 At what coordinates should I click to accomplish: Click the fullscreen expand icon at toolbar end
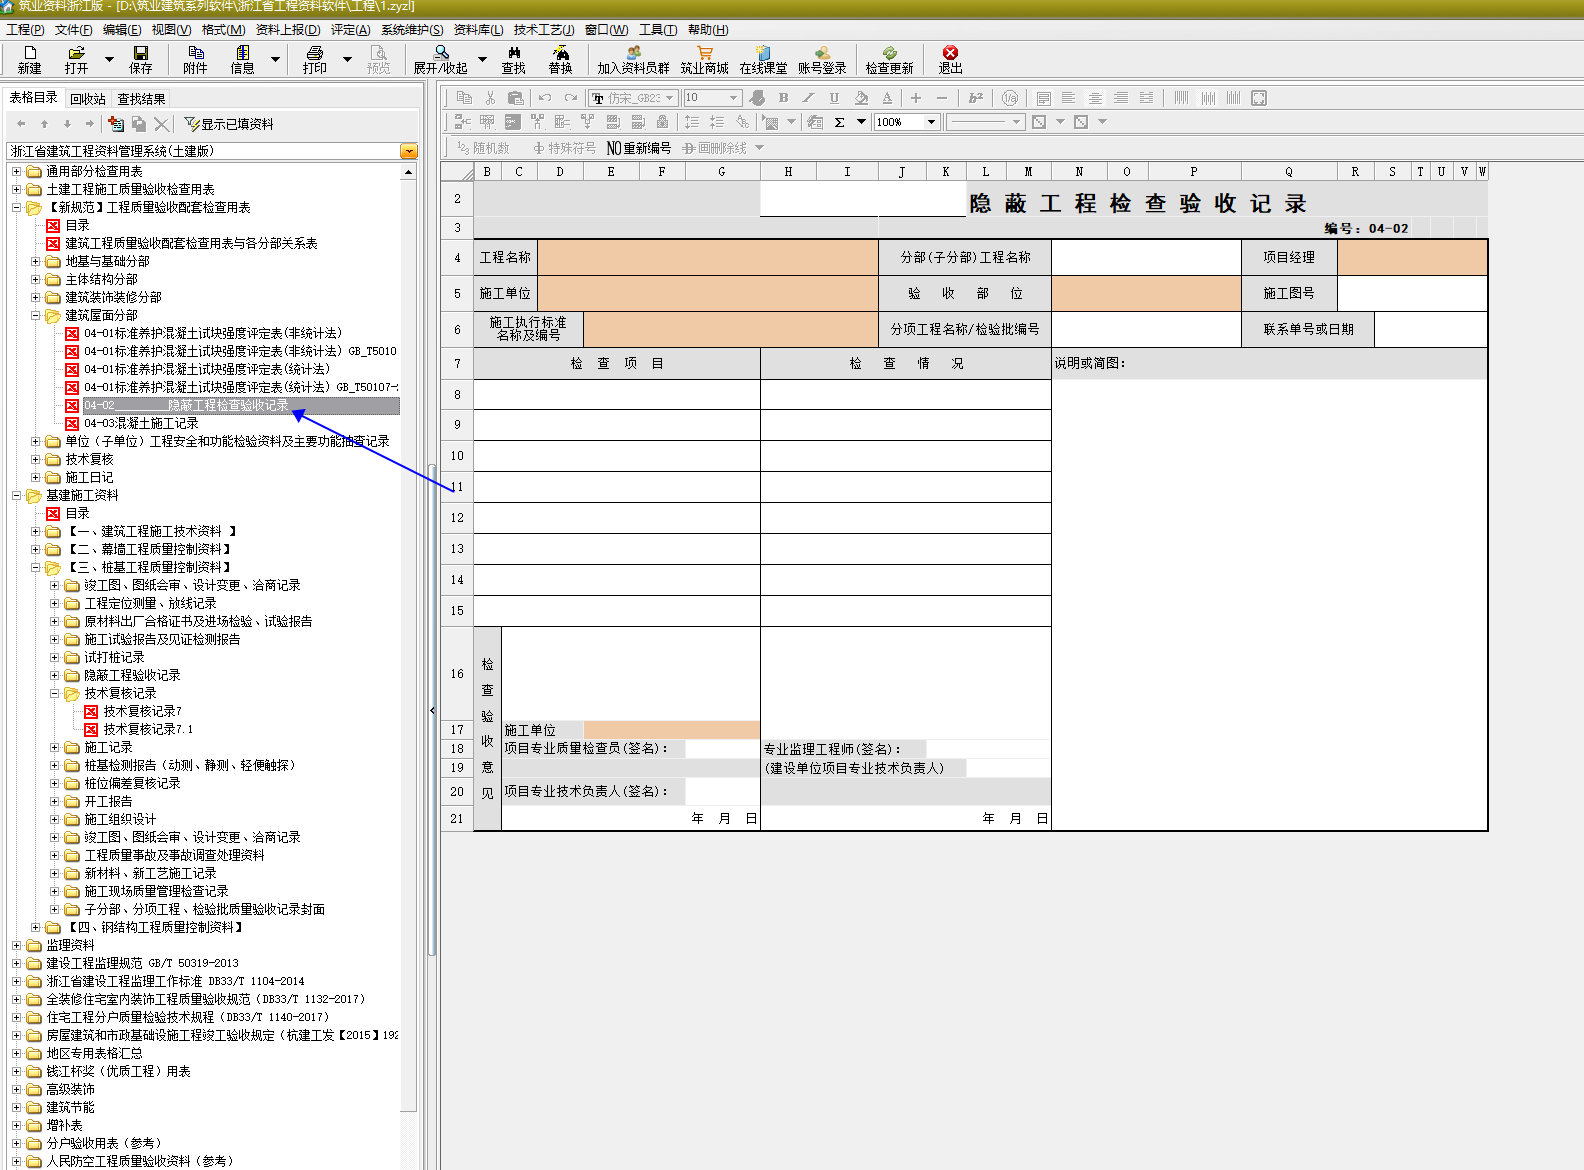(x=1259, y=98)
